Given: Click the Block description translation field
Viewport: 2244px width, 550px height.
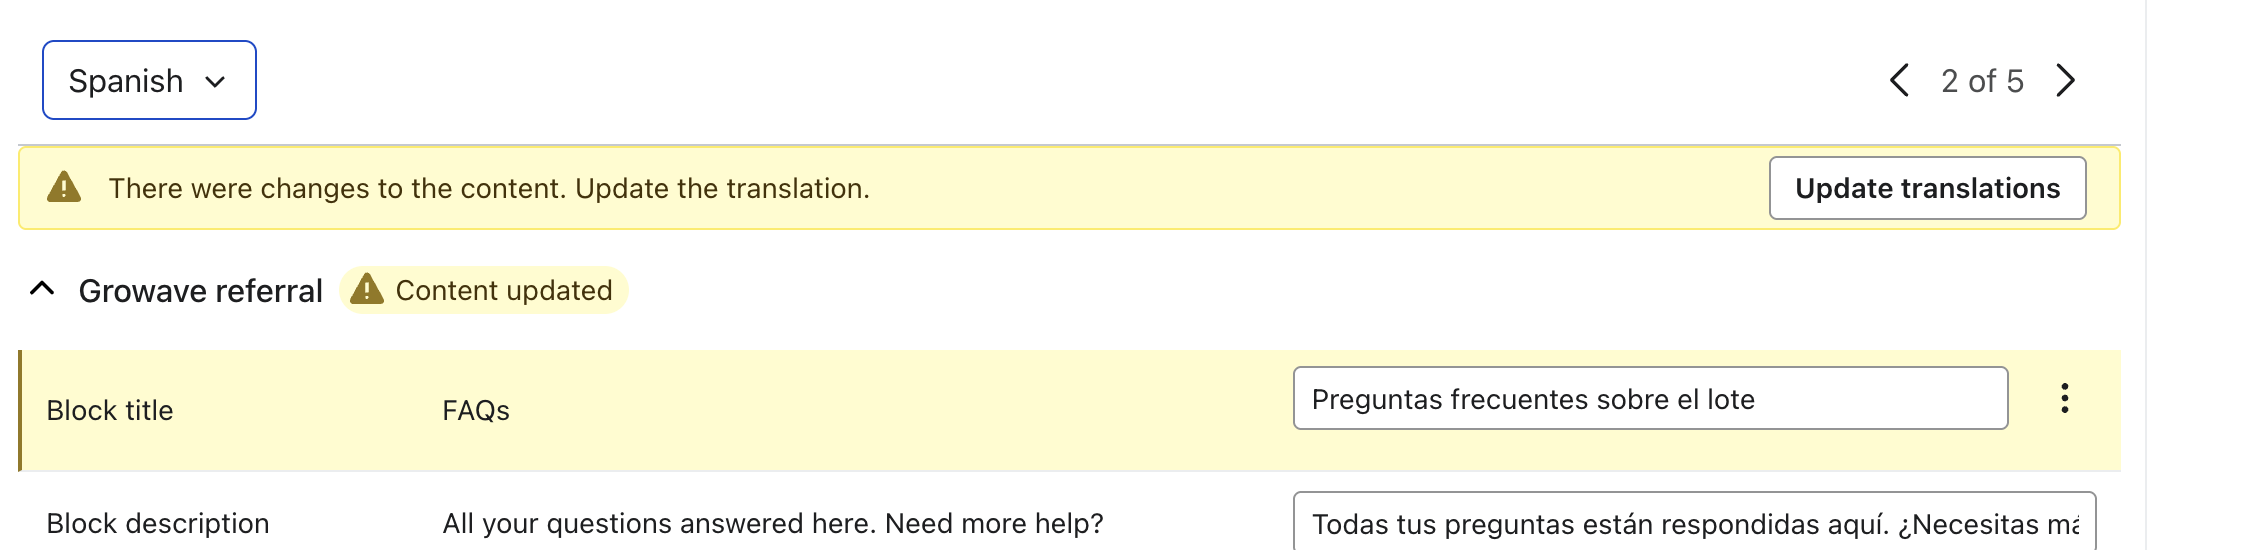Looking at the screenshot, I should click(1694, 523).
